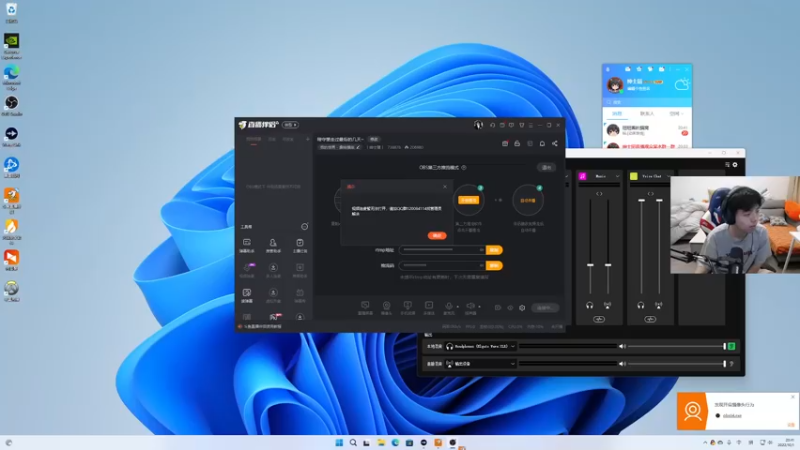Click QQ profile avatar
Viewport: 800px width, 450px height.
point(615,85)
